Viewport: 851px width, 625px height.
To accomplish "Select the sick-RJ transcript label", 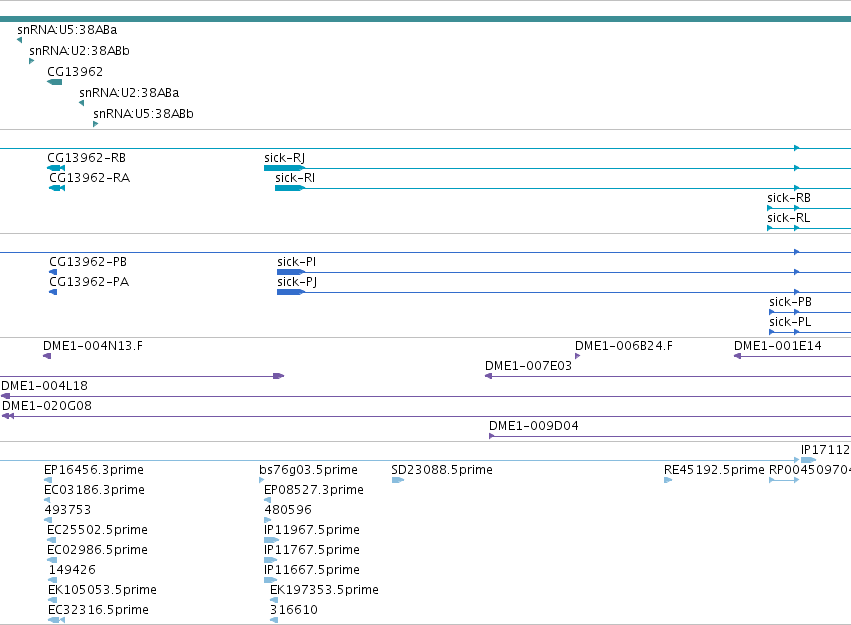I will click(284, 158).
